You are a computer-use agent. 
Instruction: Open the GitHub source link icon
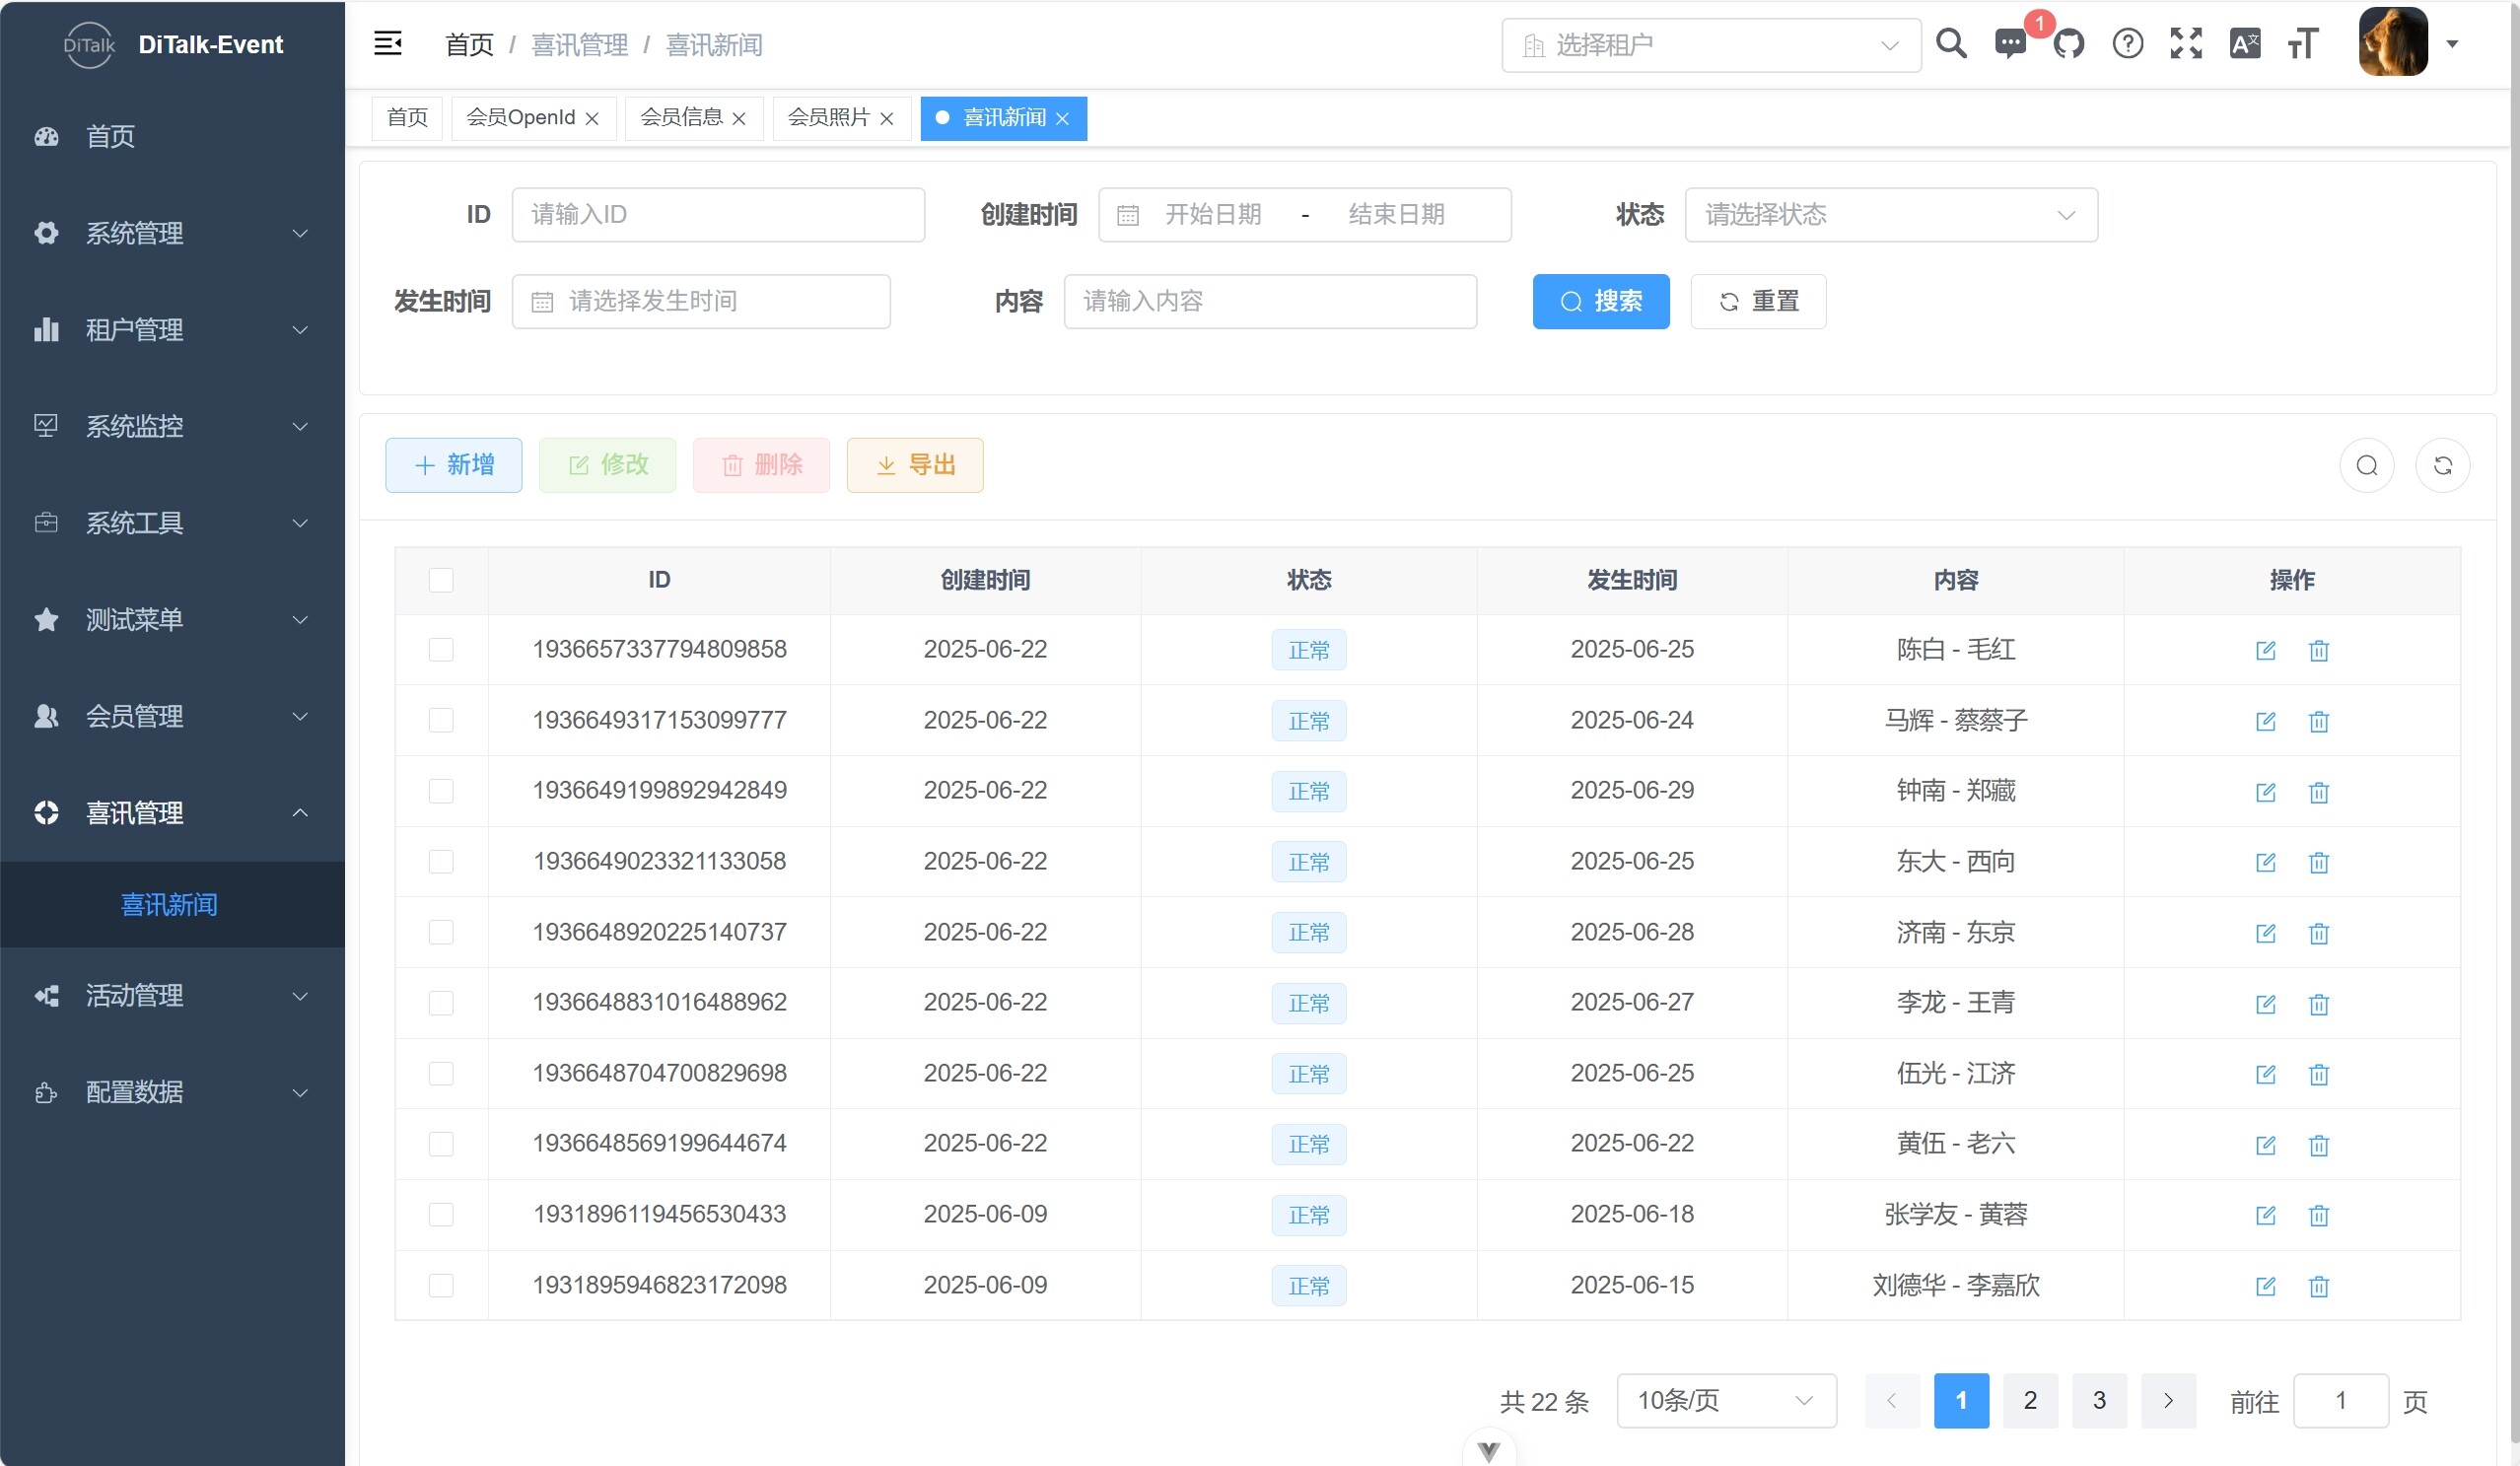pos(2068,45)
